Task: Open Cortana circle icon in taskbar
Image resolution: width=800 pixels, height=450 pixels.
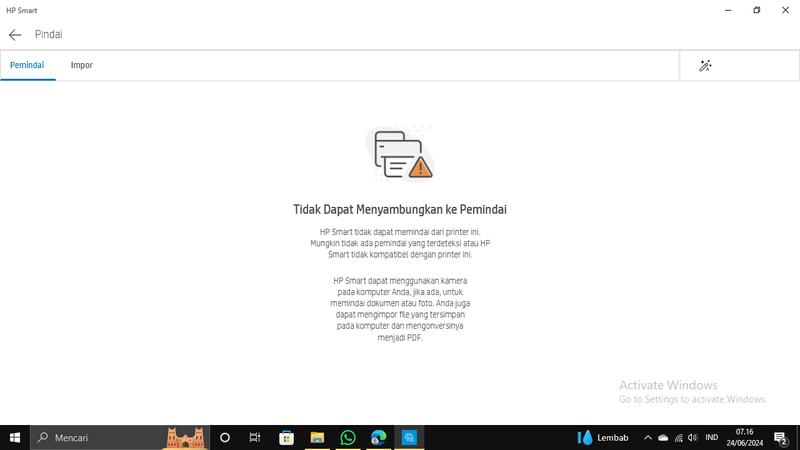Action: tap(225, 438)
